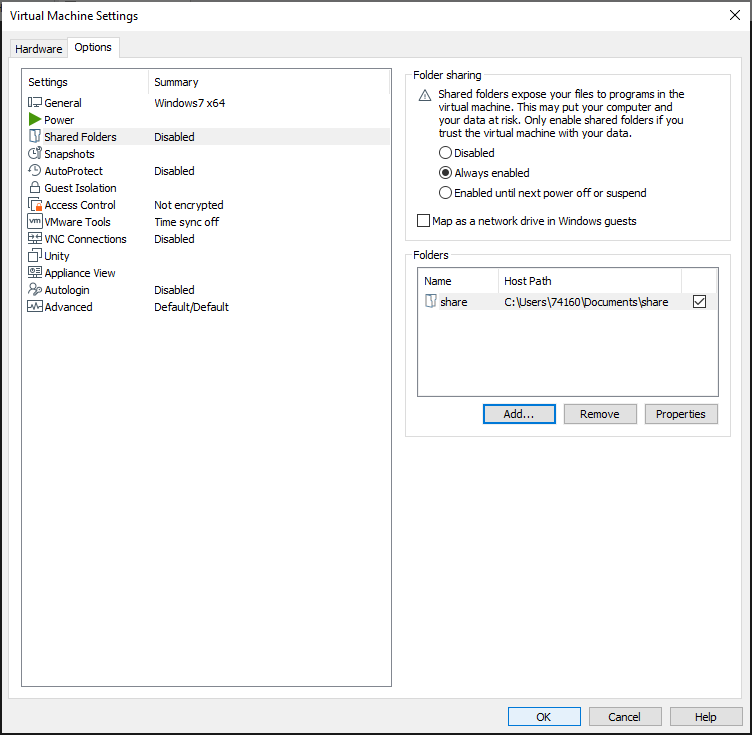Select Snapshots in settings list
Image resolution: width=752 pixels, height=735 pixels.
pos(69,154)
